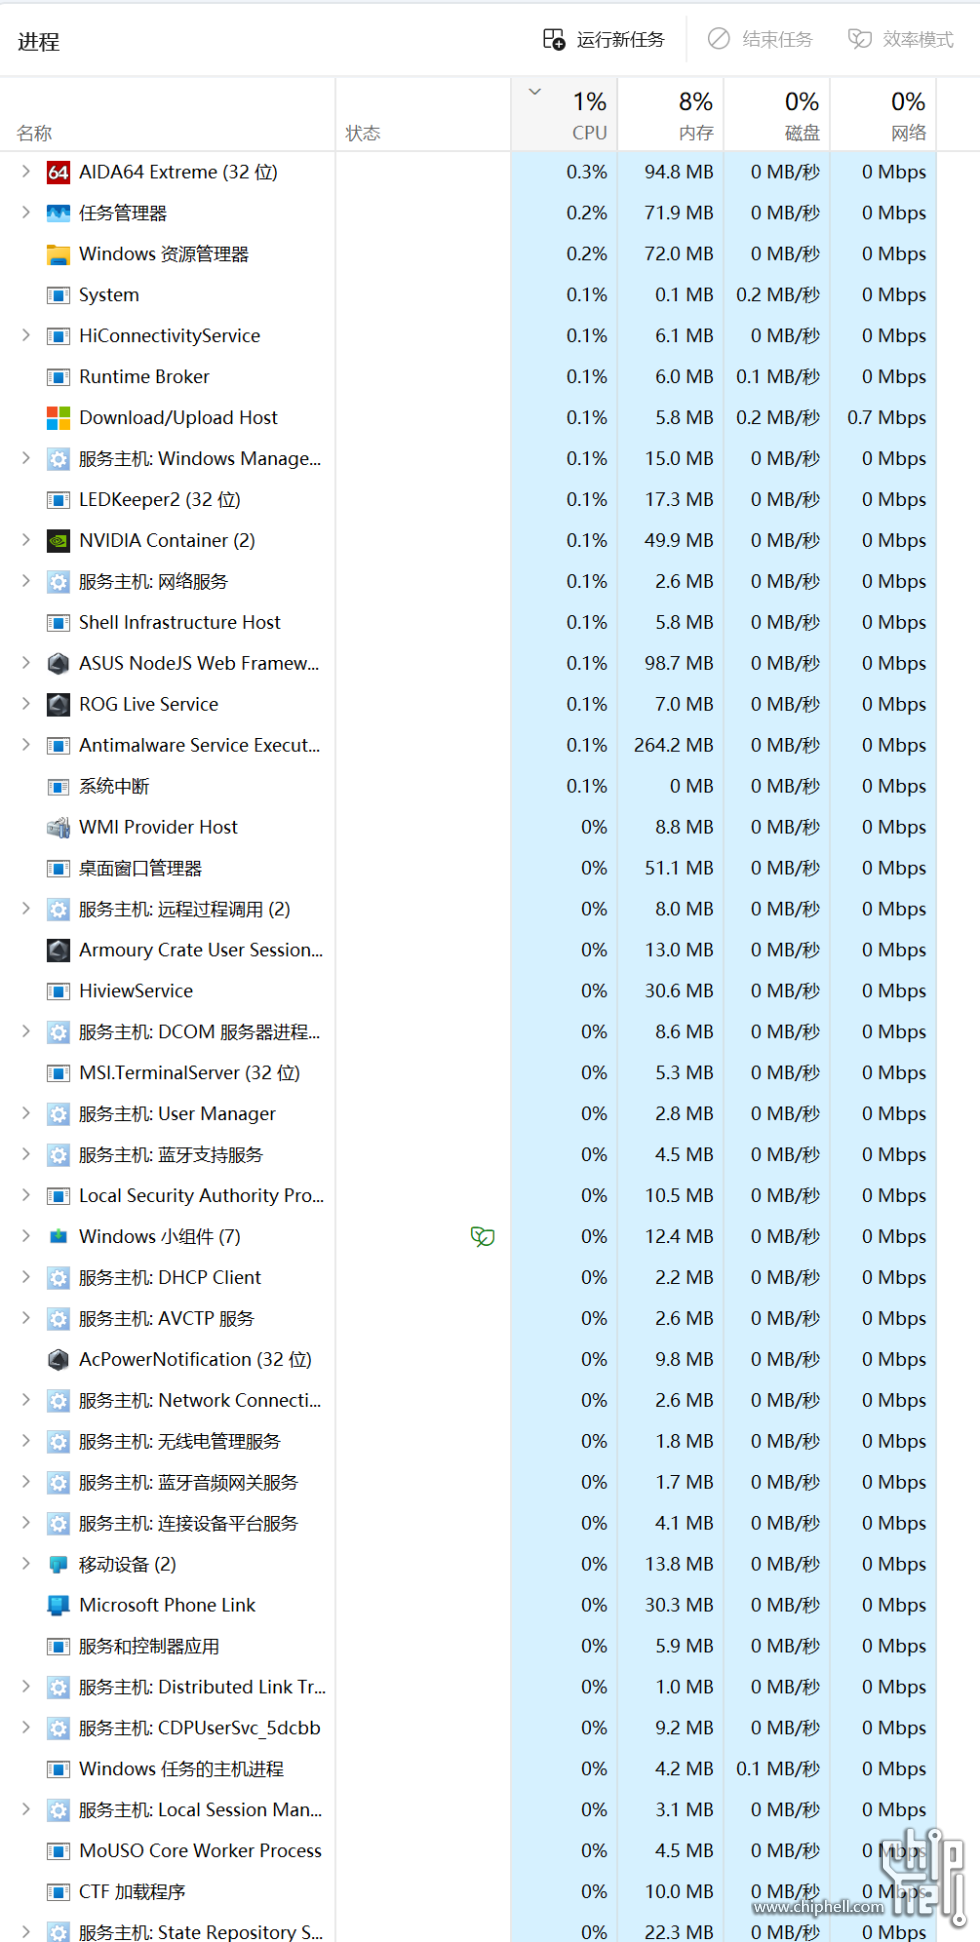Viewport: 980px width, 1942px height.
Task: Select 服务主机: Distributed Link Tracking row
Action: coord(468,1687)
